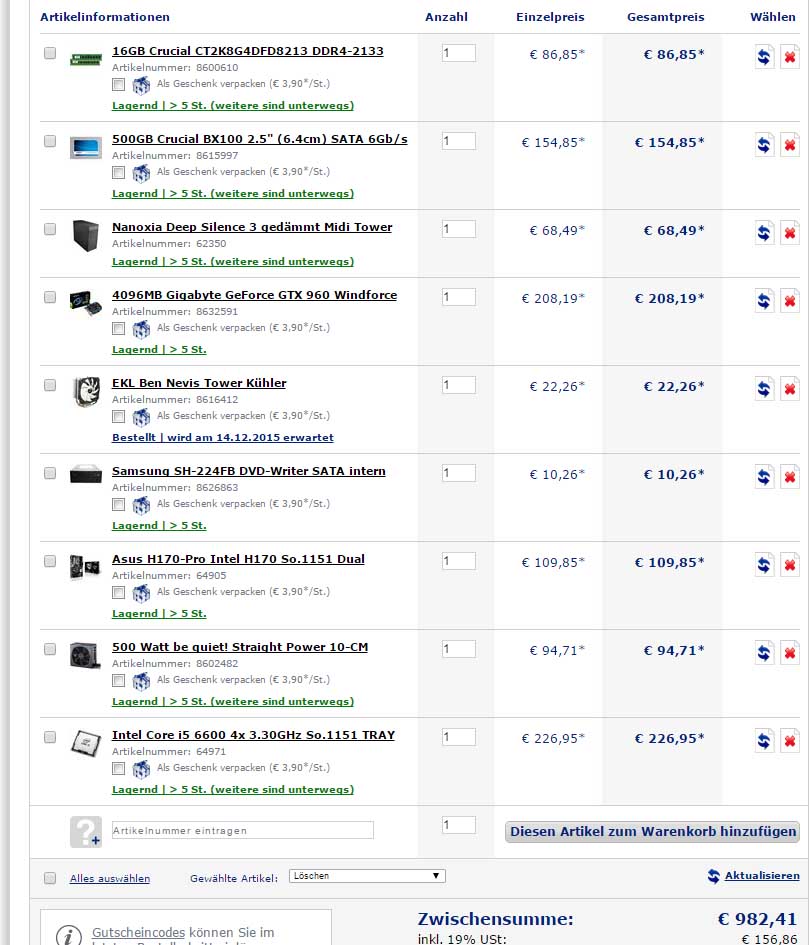This screenshot has height=945, width=810.
Task: Open 16GB Crucial CT2K8G4DFD8213 product link
Action: click(x=248, y=51)
